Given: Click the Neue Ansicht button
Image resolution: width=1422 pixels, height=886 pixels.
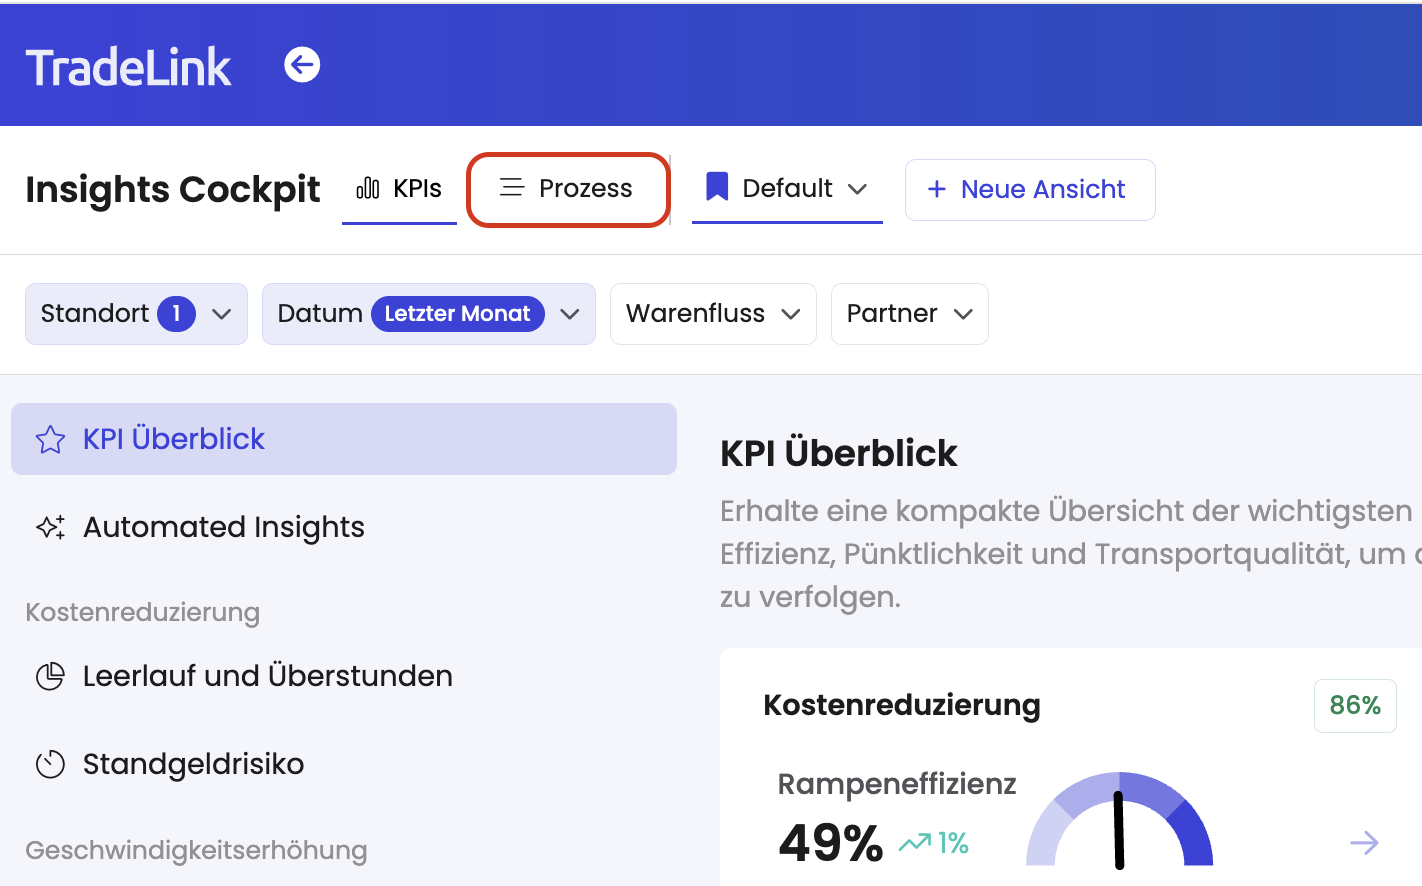Looking at the screenshot, I should 1029,190.
